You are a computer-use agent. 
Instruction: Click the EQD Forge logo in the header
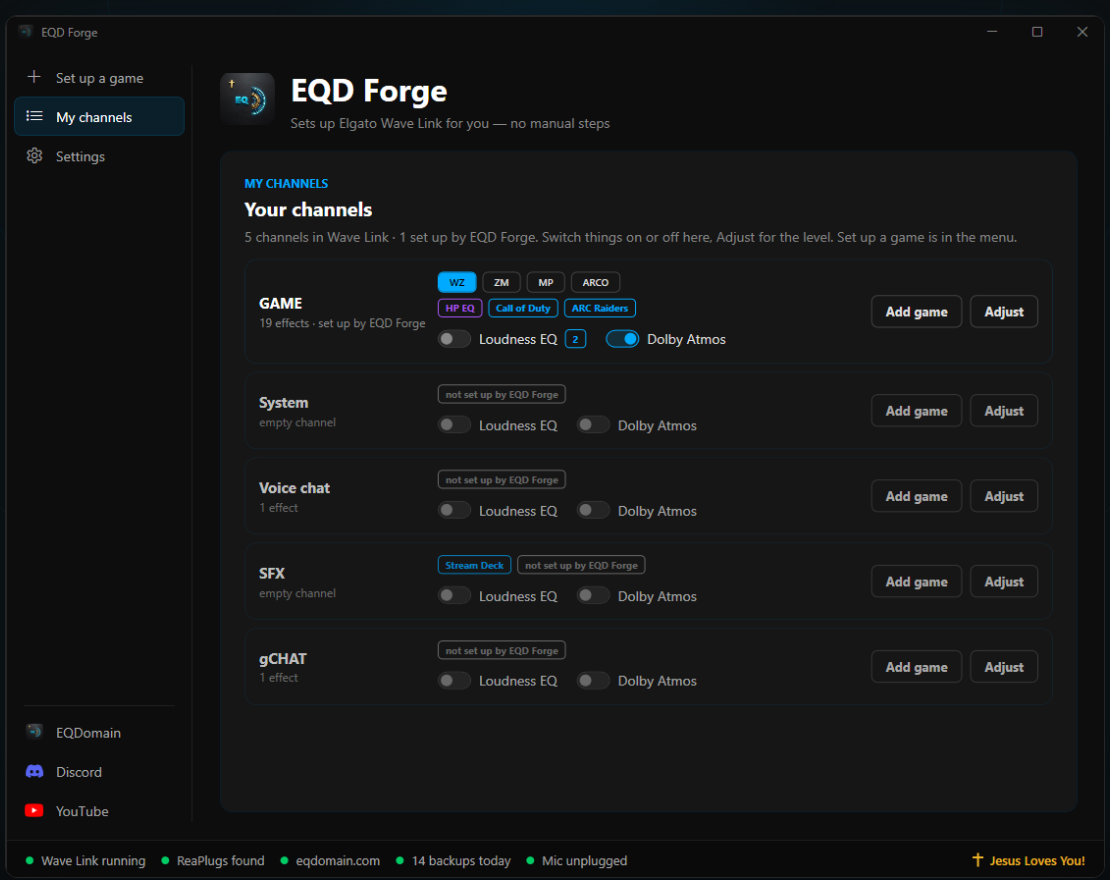pos(247,99)
